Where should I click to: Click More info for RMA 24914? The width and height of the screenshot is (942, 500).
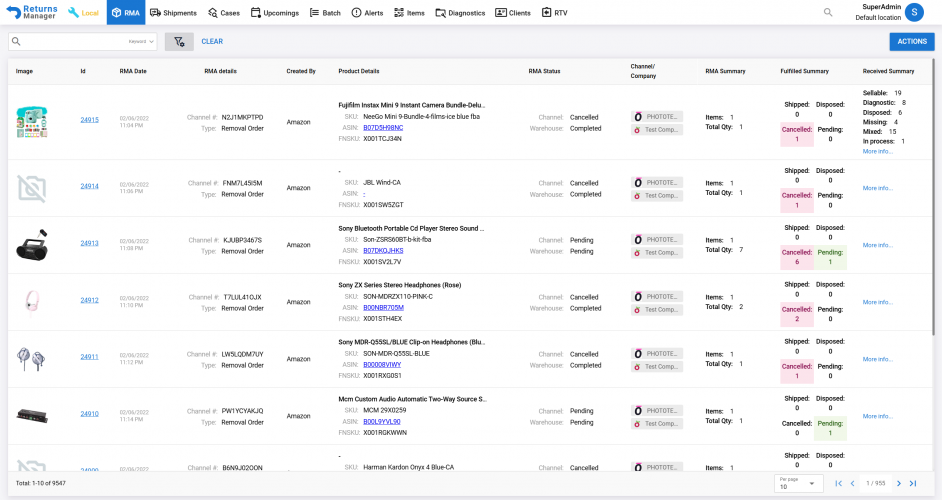click(878, 188)
